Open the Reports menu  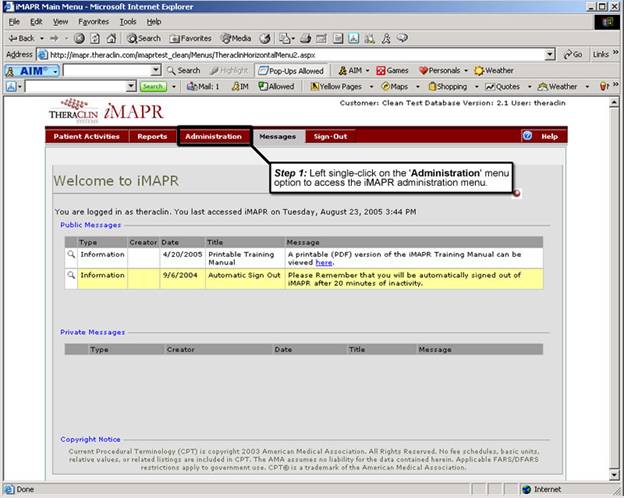152,136
